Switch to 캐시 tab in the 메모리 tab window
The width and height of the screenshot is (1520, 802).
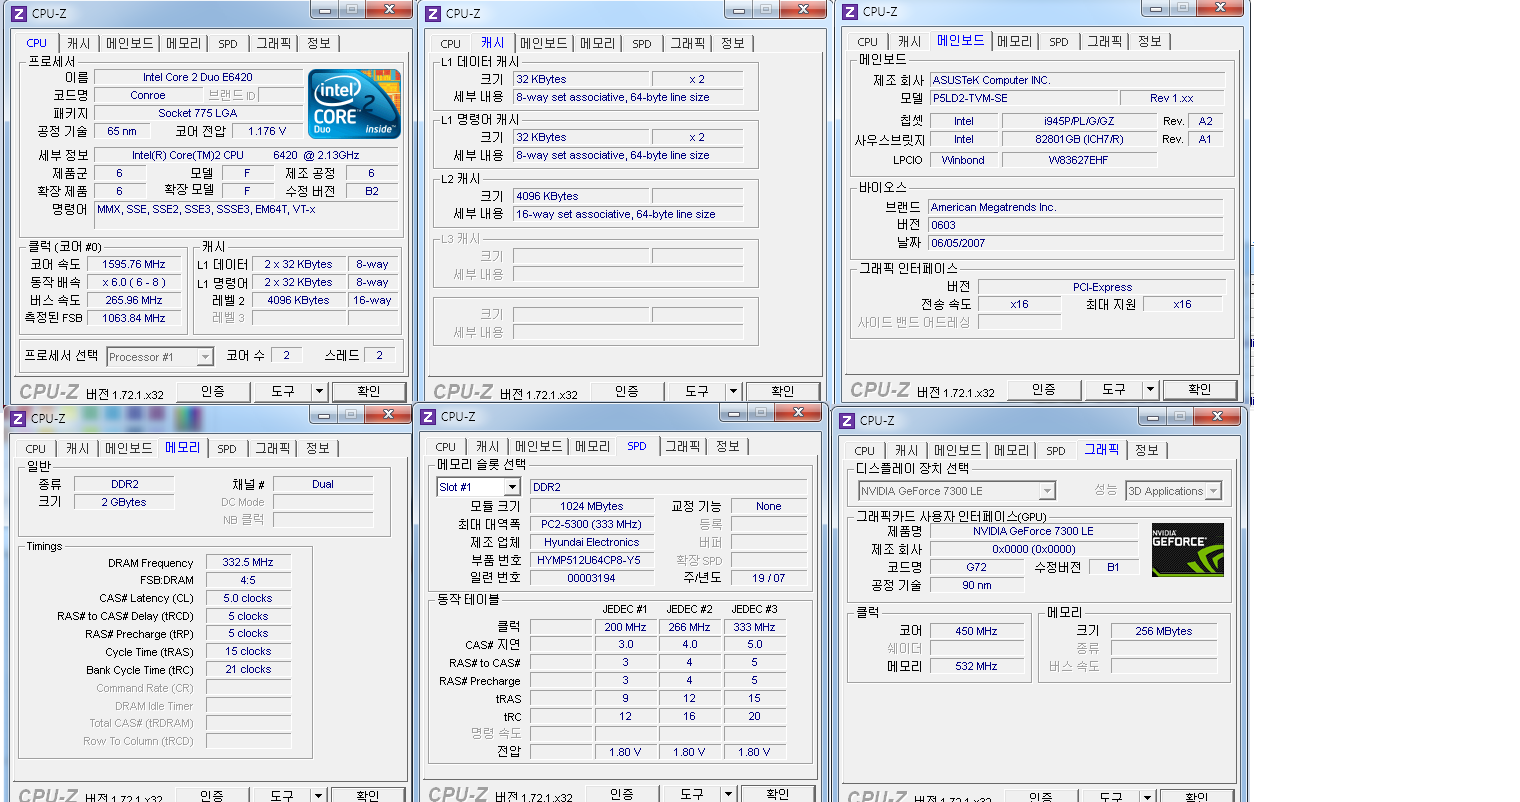[x=78, y=449]
